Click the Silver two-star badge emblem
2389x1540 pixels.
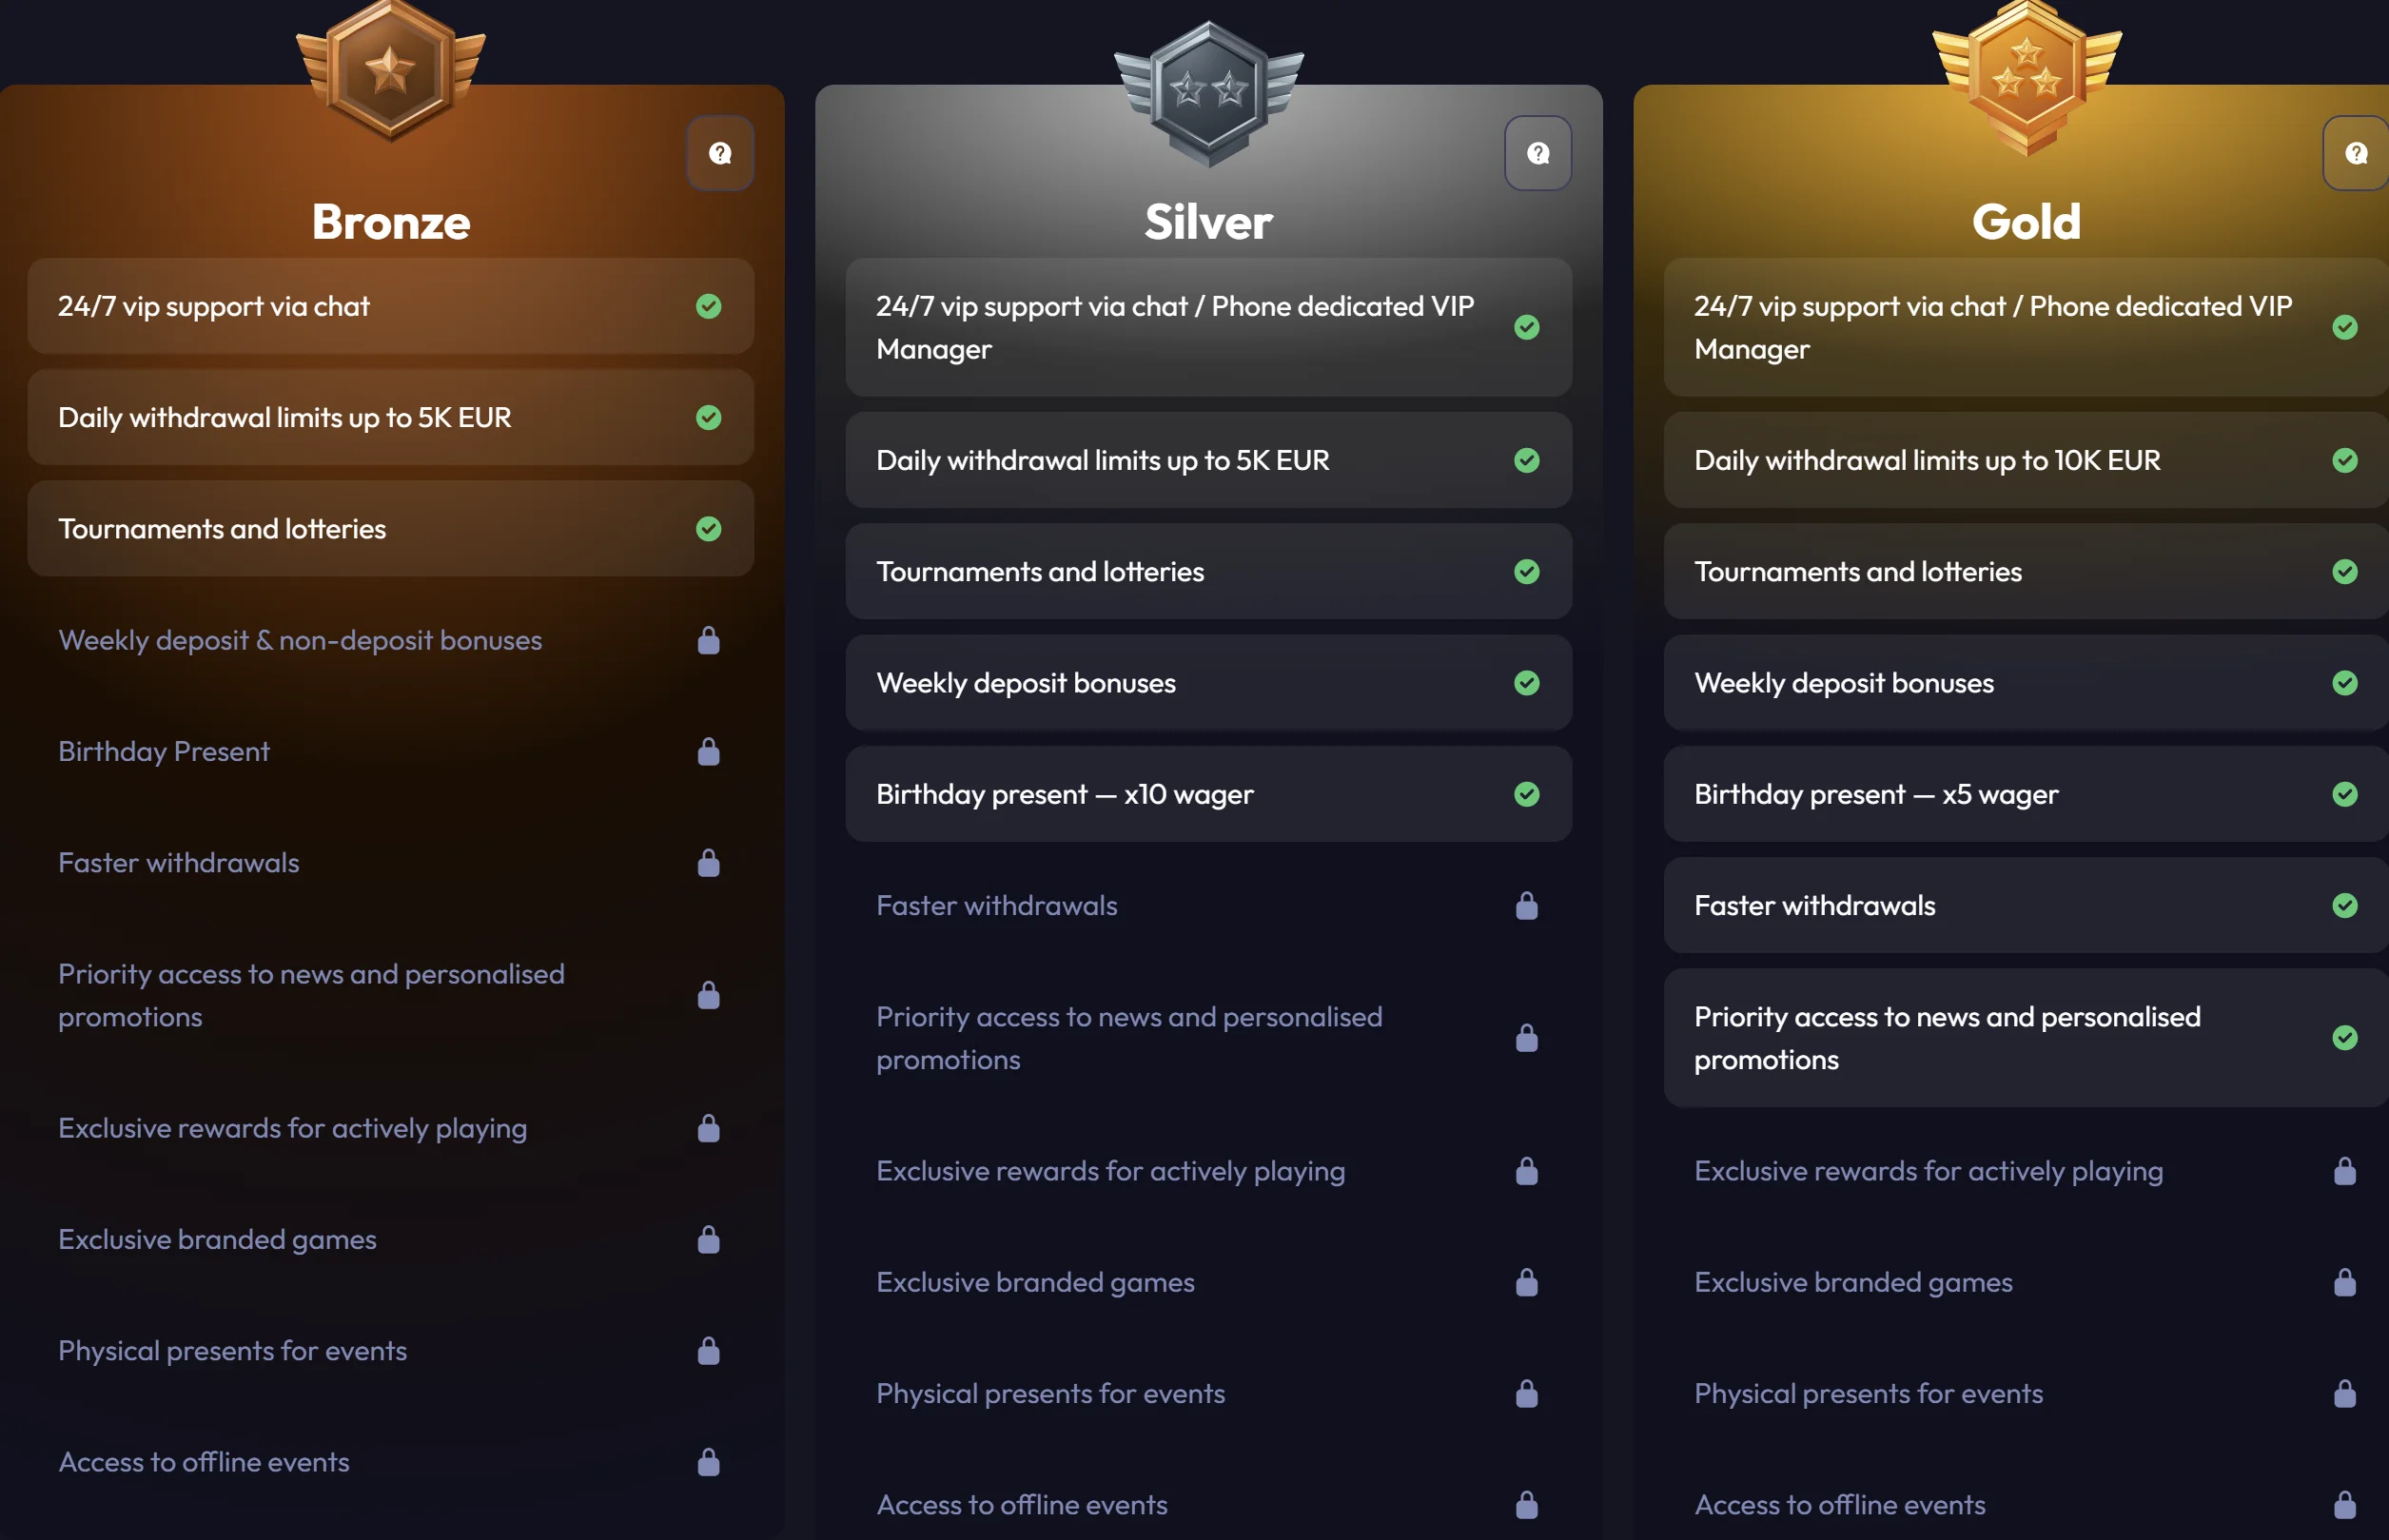[x=1208, y=92]
